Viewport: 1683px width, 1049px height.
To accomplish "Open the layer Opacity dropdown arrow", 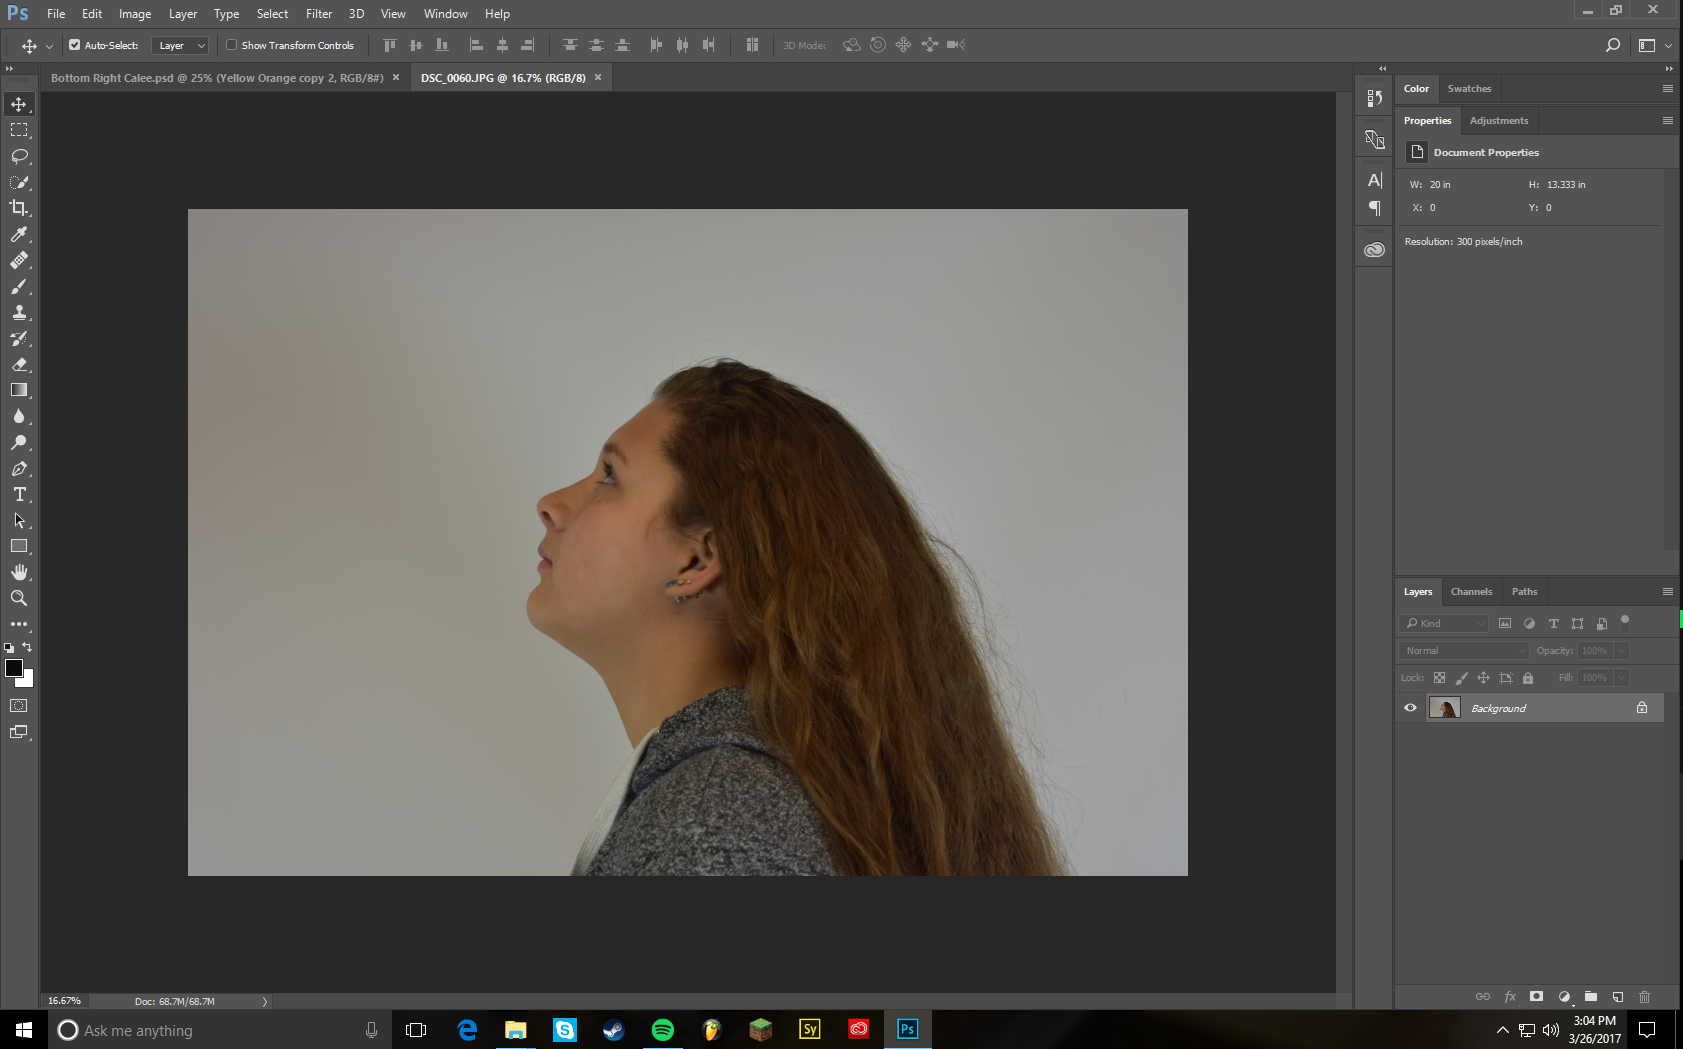I will (x=1621, y=650).
